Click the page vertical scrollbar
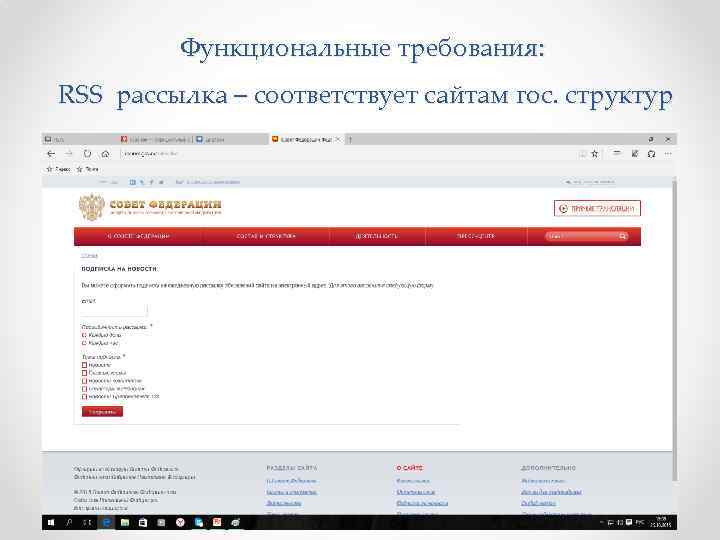The width and height of the screenshot is (720, 540). 674,331
